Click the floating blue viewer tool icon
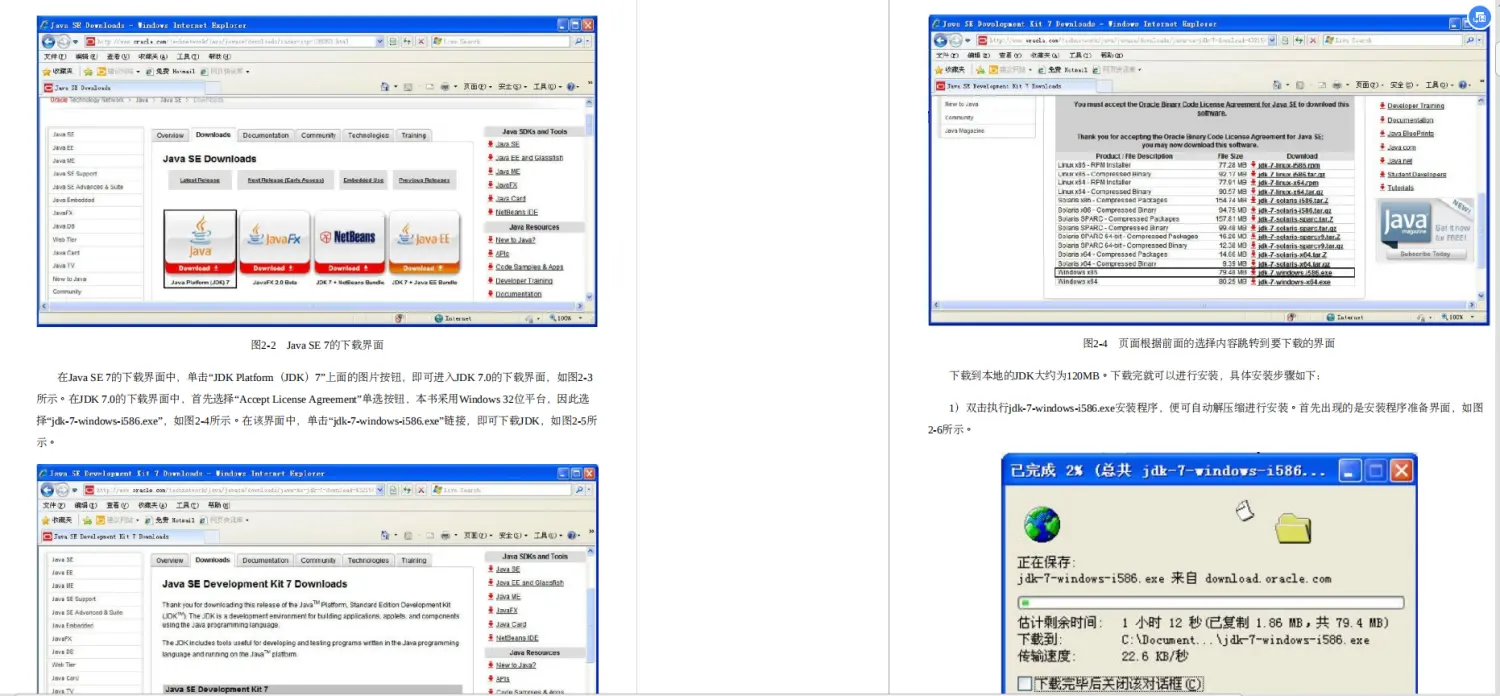This screenshot has height=696, width=1500. 1480,17
